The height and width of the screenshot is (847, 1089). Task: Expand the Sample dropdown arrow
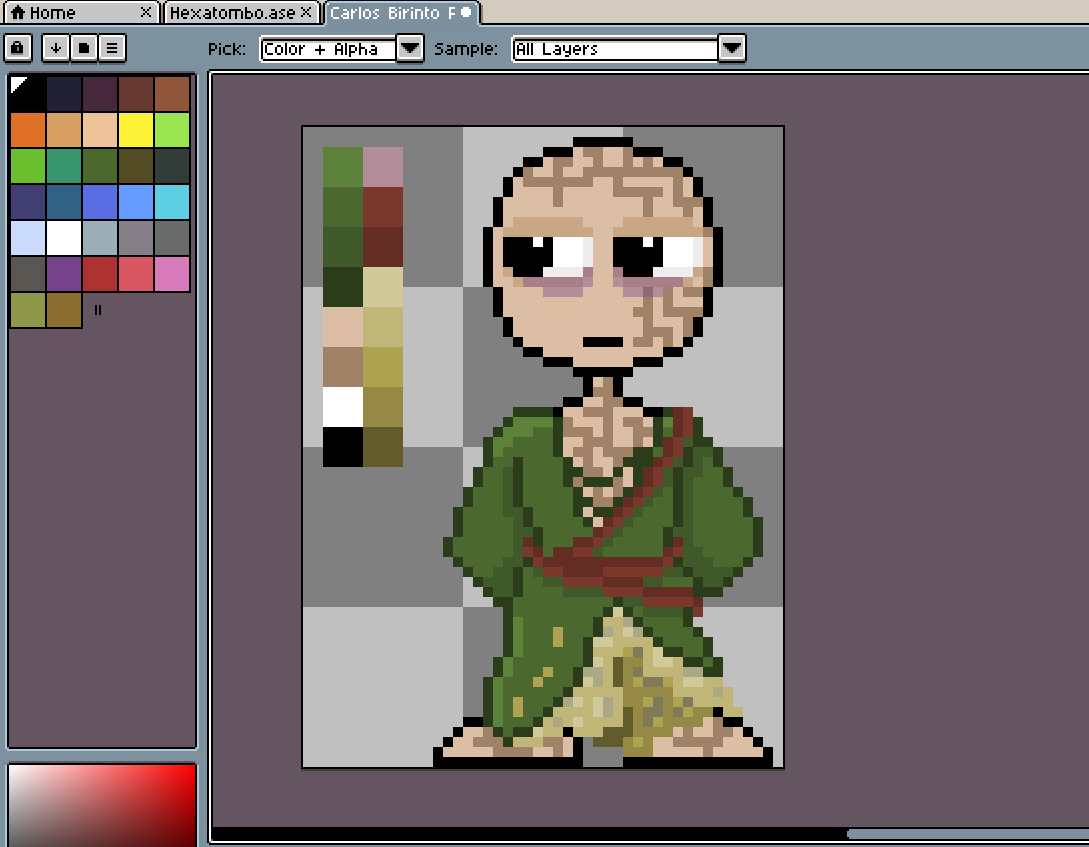tap(732, 49)
